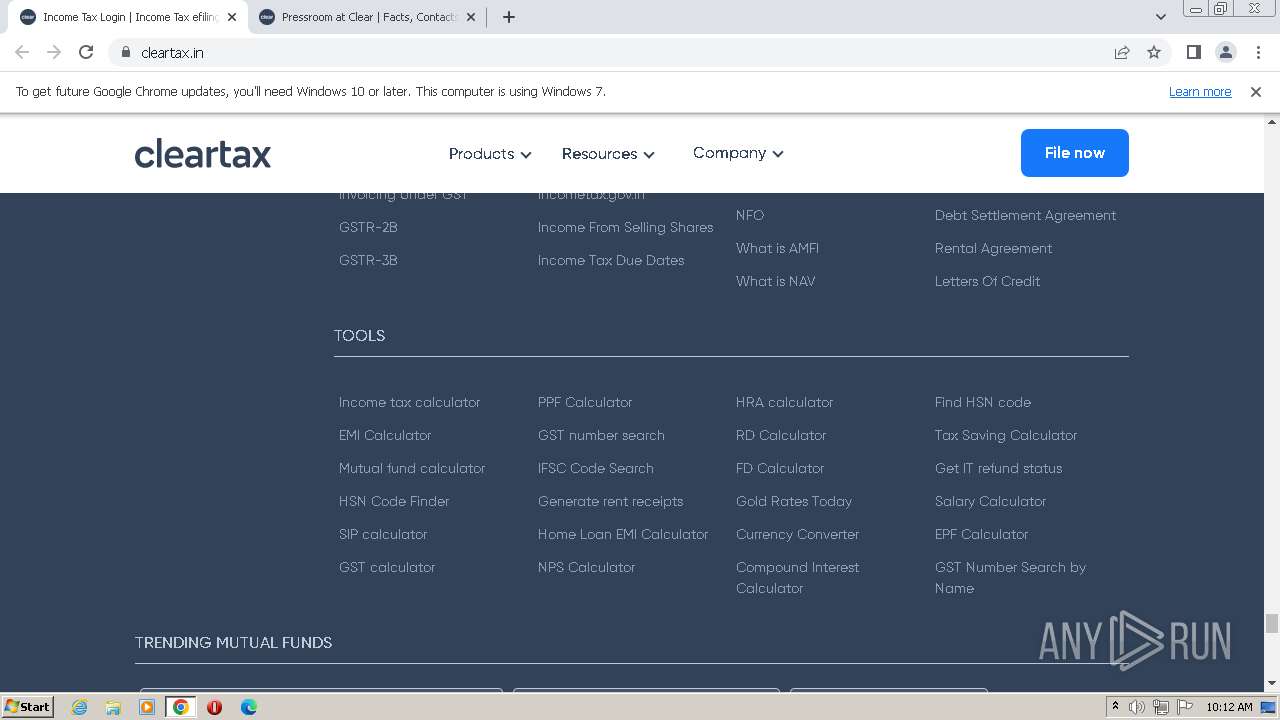This screenshot has width=1280, height=720.
Task: Open the EPF Calculator link
Action: pyautogui.click(x=982, y=534)
